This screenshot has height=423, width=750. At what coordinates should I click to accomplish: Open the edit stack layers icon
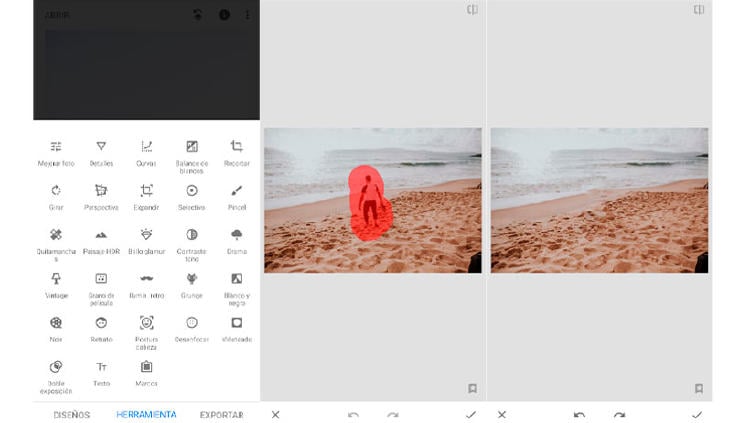pos(200,15)
